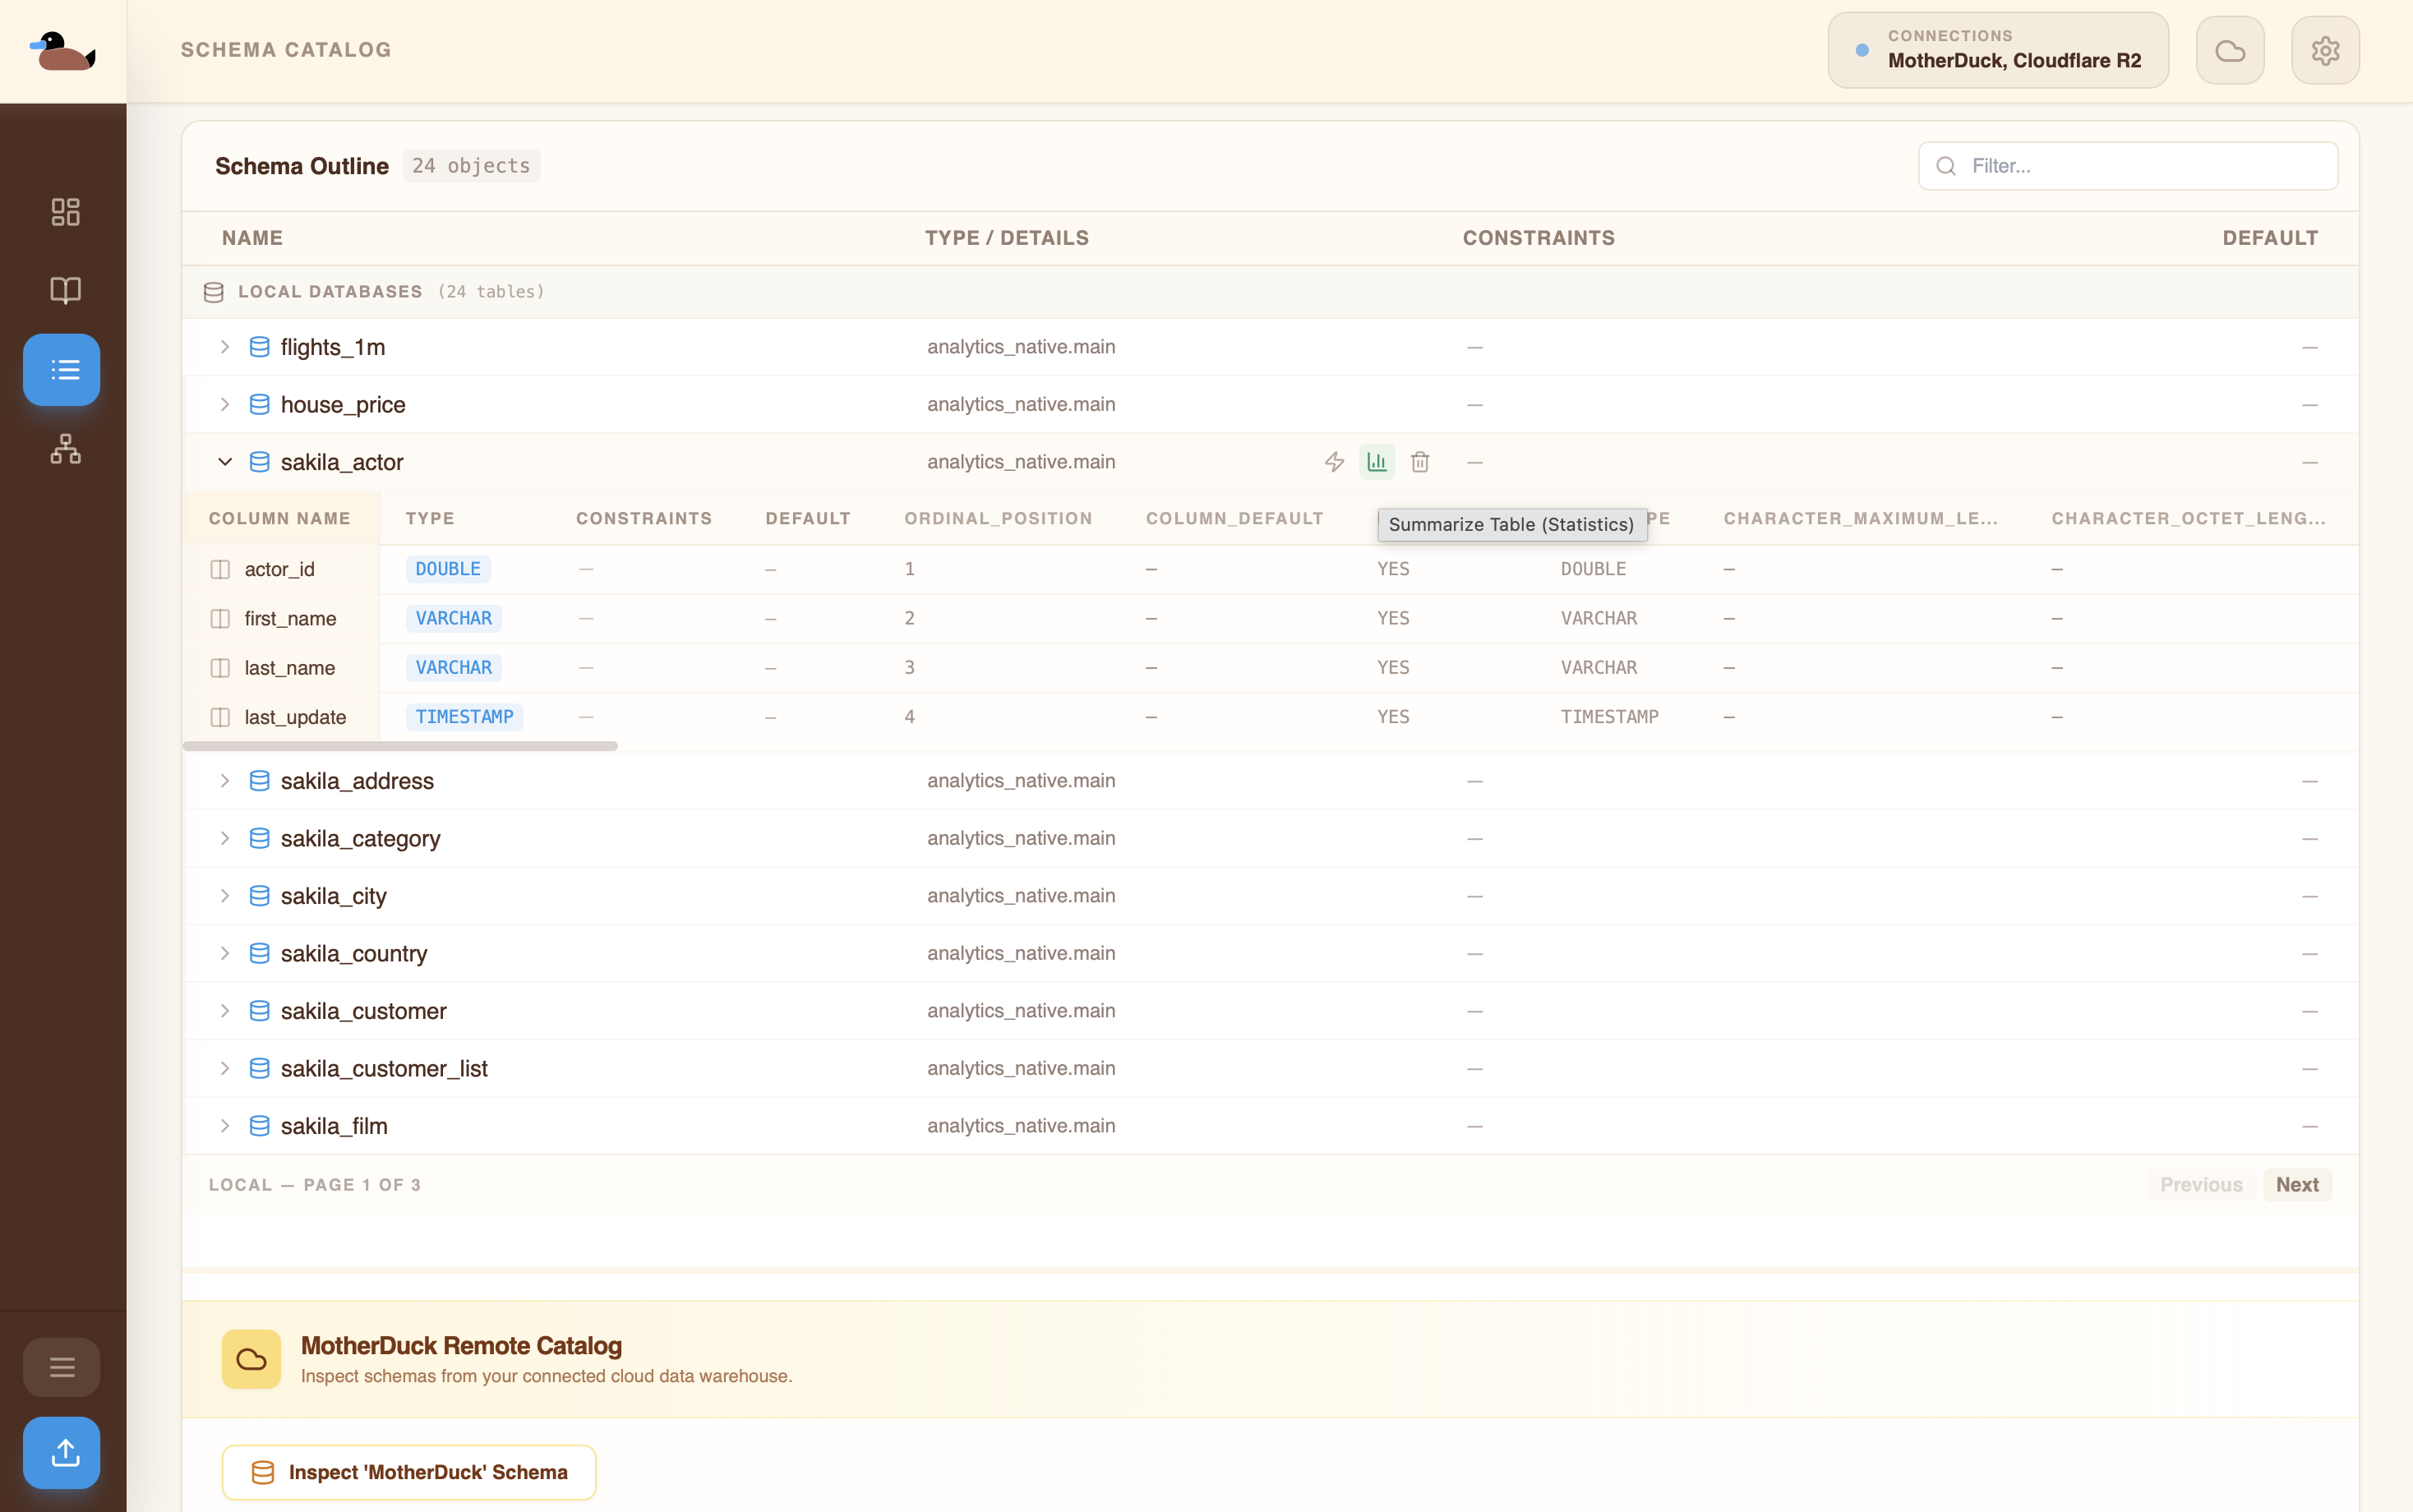Click the Summarize Table statistics chart icon

point(1377,462)
